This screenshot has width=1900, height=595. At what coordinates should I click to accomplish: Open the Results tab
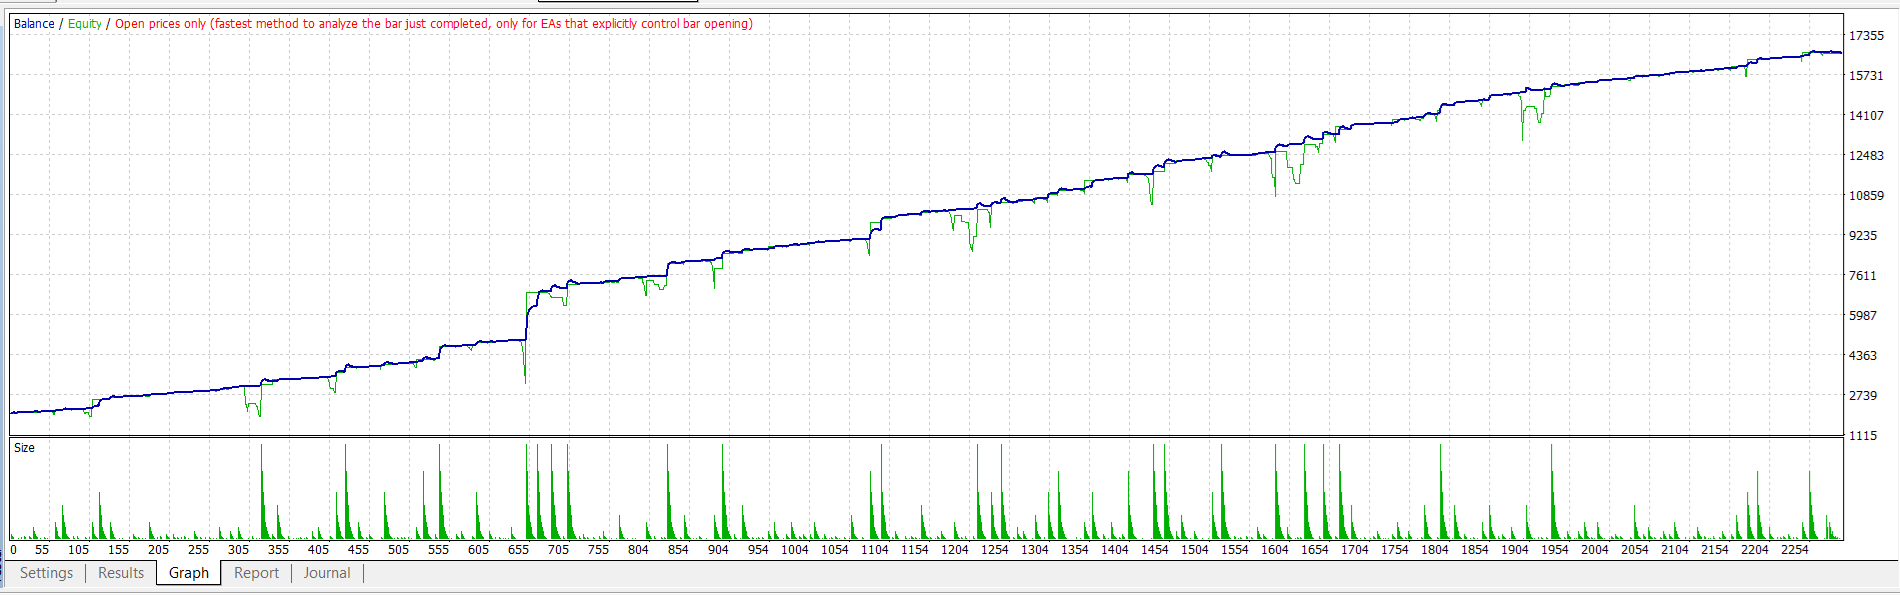click(x=121, y=573)
